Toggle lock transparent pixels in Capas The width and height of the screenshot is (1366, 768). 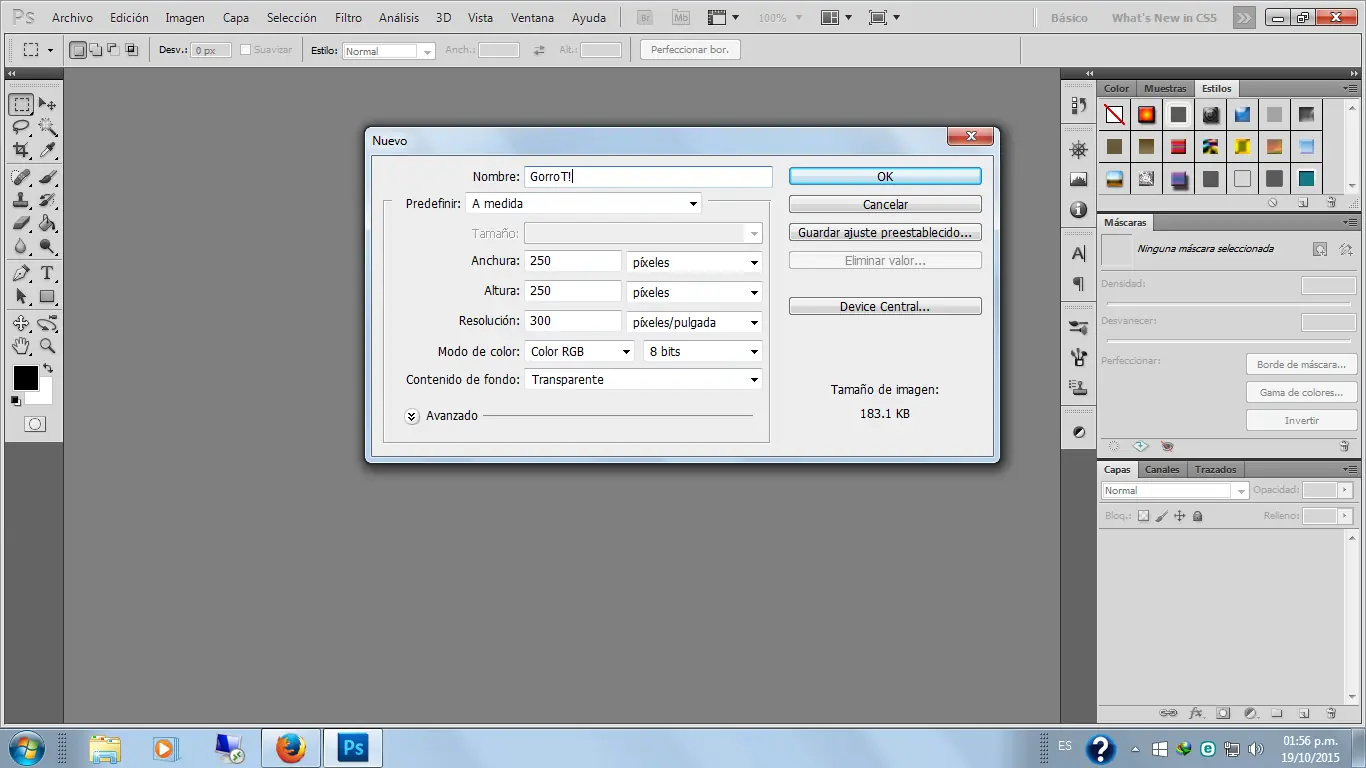pos(1144,516)
